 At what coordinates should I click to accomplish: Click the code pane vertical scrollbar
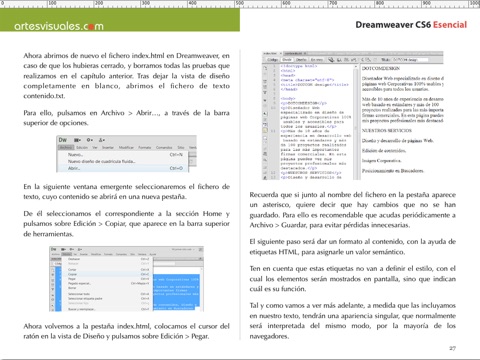pyautogui.click(x=356, y=122)
